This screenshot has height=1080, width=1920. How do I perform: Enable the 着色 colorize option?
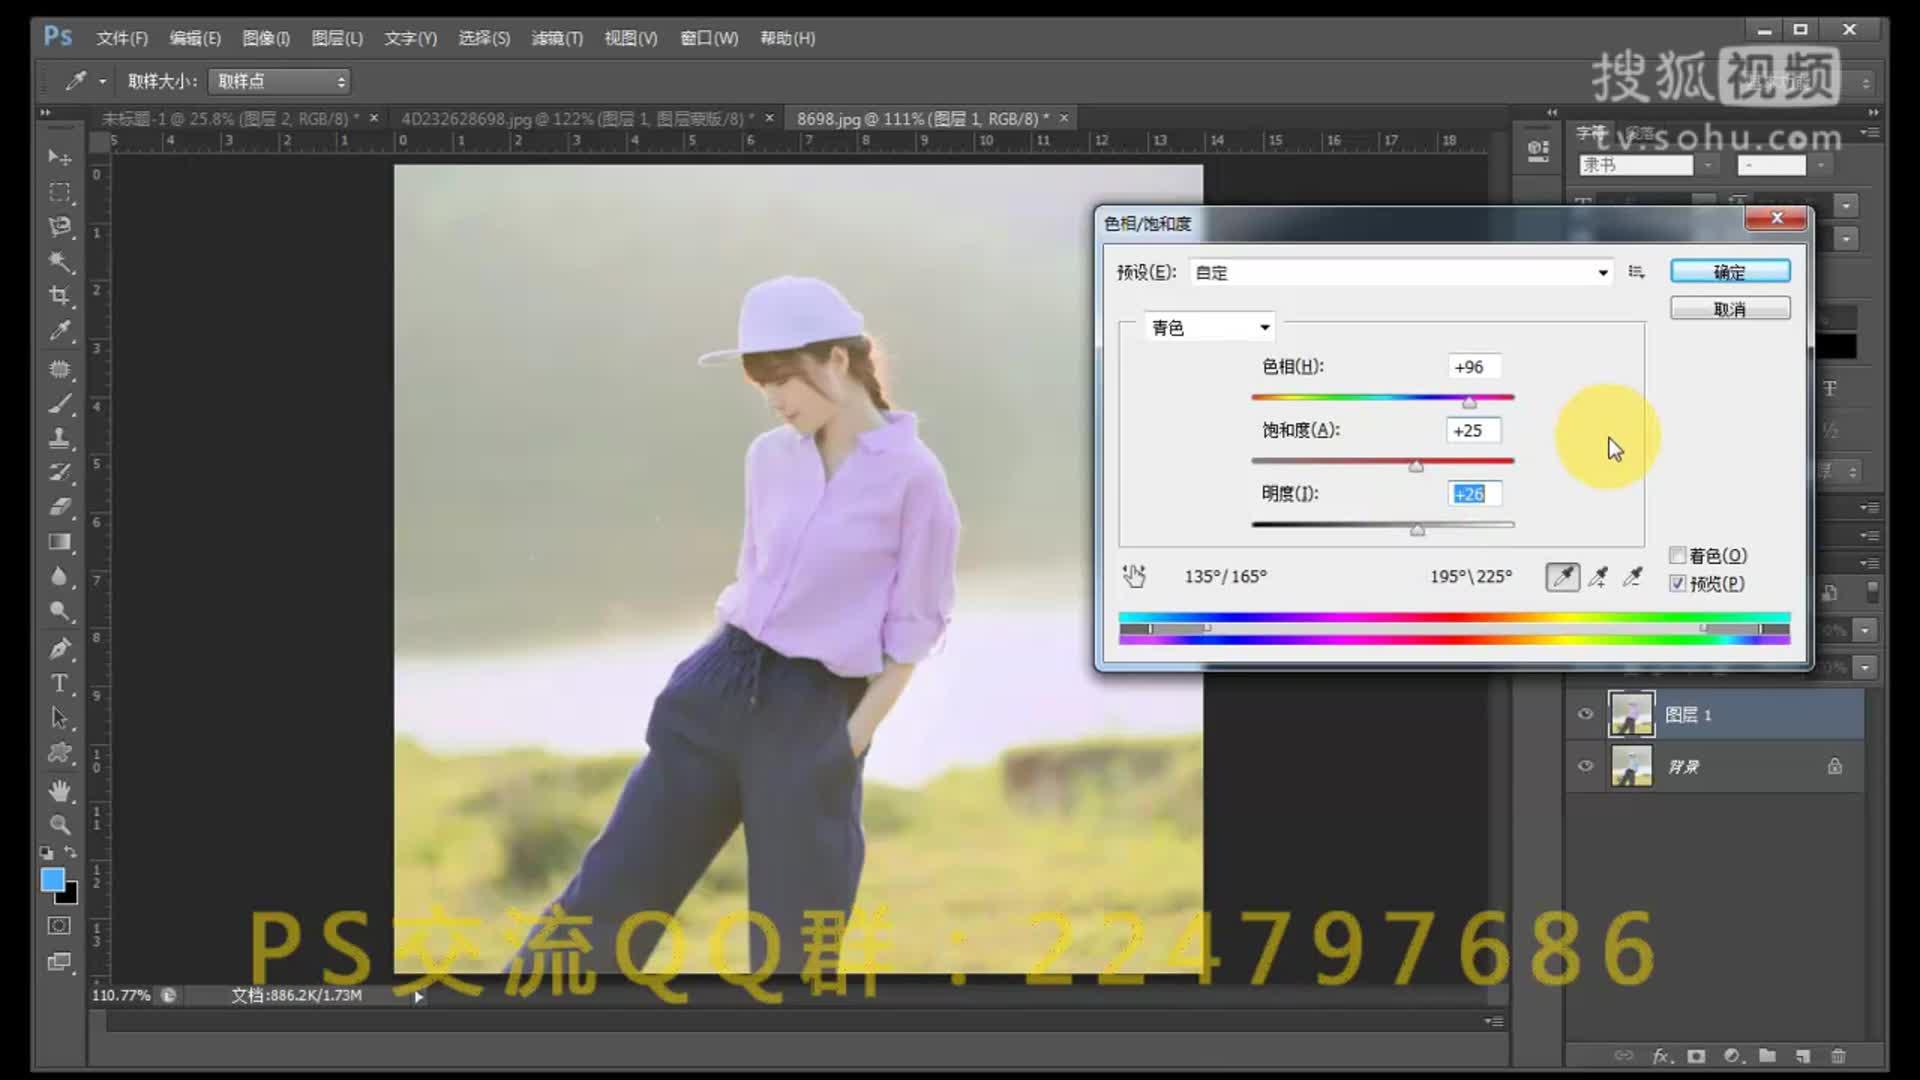point(1678,555)
